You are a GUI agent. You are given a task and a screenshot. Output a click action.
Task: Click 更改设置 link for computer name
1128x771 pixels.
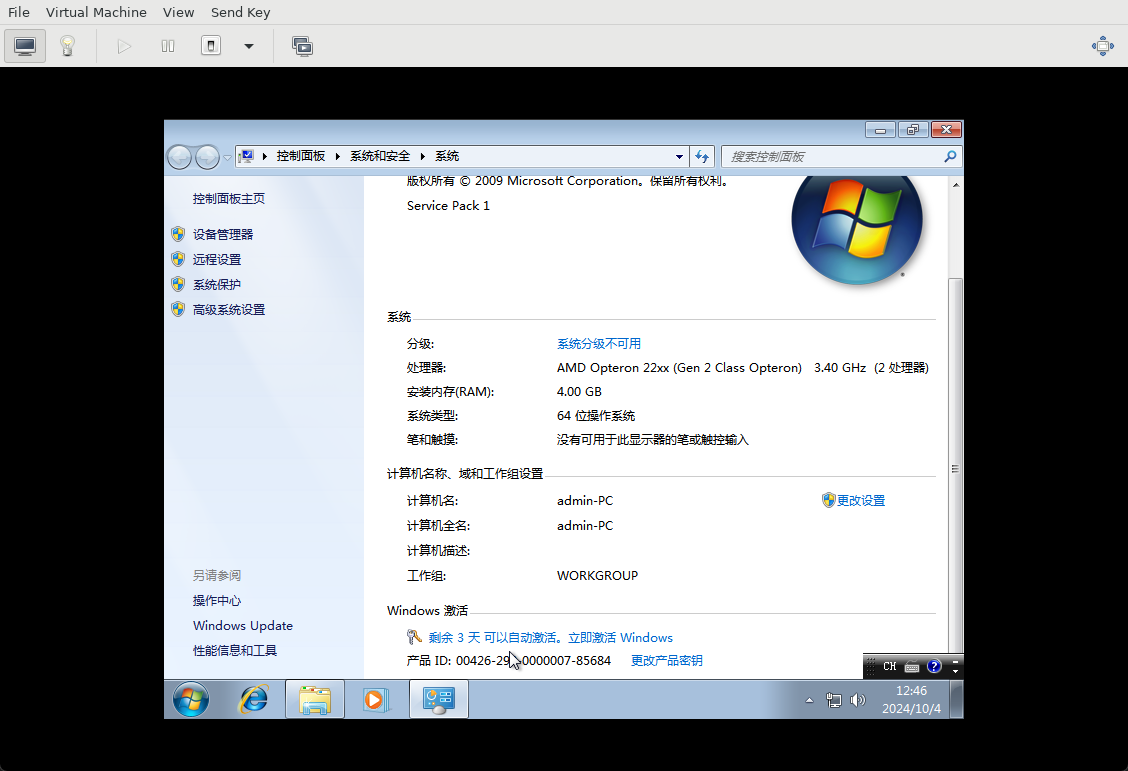pyautogui.click(x=860, y=501)
